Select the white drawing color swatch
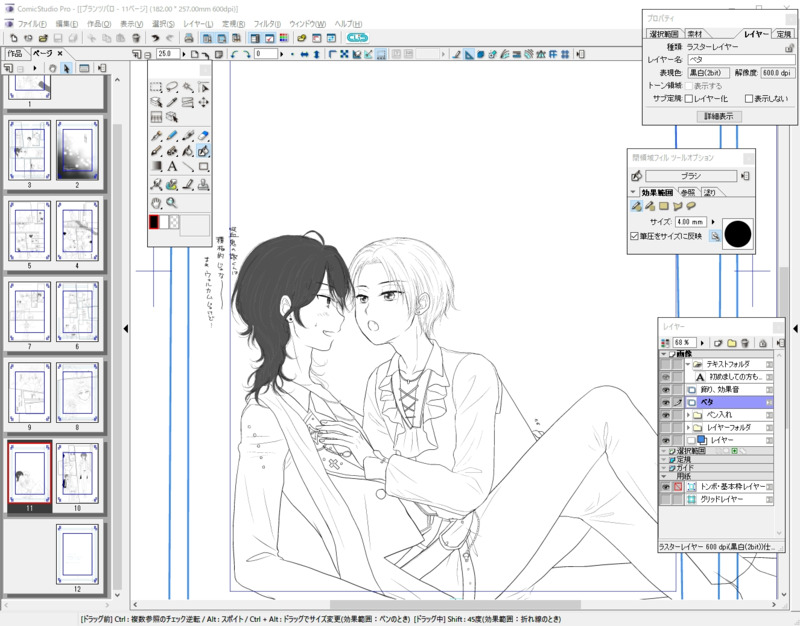 pos(164,222)
